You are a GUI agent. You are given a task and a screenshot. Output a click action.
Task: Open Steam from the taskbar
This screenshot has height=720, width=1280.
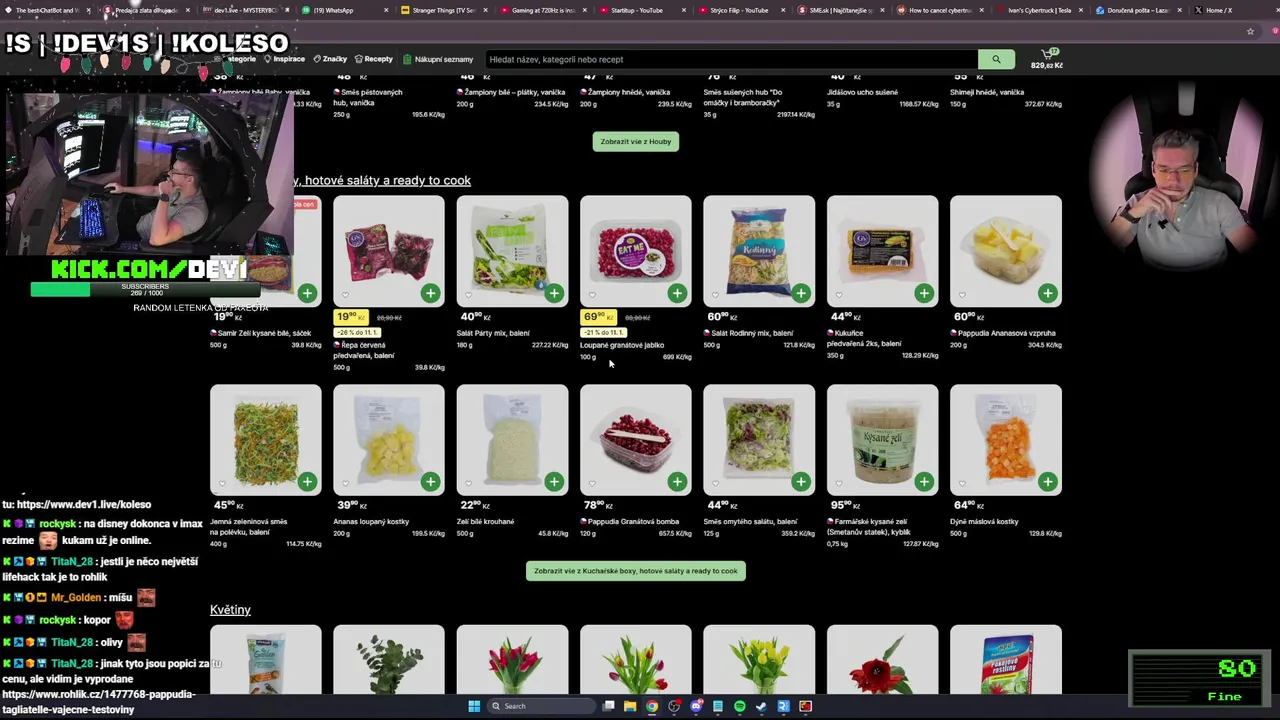[762, 706]
